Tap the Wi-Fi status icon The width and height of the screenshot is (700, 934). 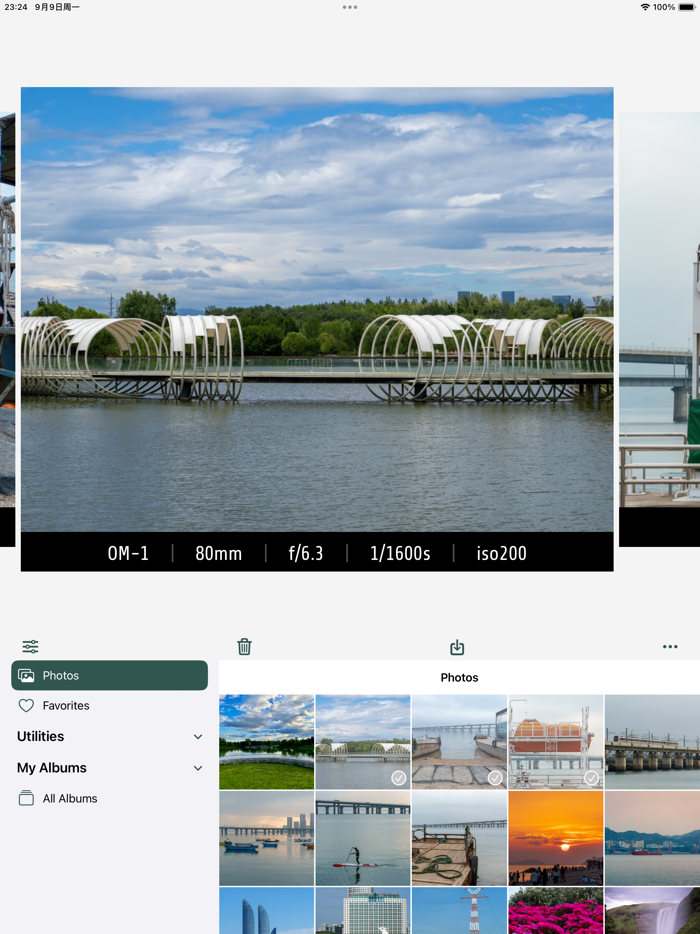pyautogui.click(x=645, y=7)
